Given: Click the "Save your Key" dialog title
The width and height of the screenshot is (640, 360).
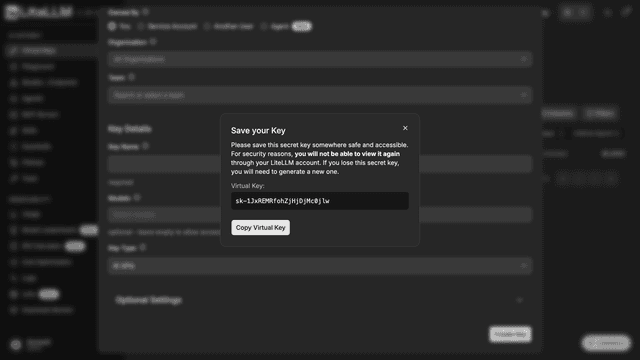Looking at the screenshot, I should tap(258, 131).
